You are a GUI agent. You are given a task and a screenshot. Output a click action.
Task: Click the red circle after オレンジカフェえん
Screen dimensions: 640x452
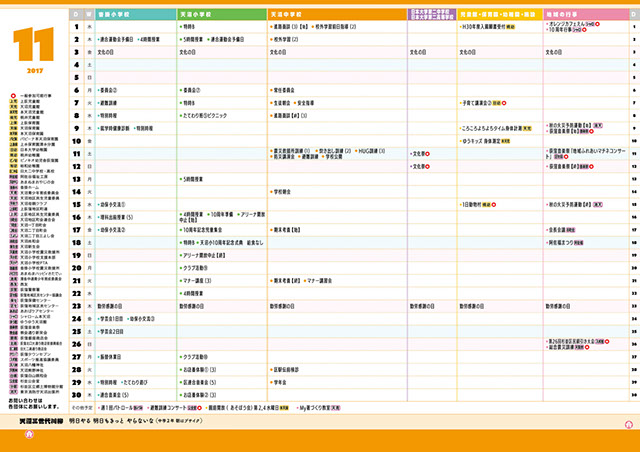pos(598,24)
